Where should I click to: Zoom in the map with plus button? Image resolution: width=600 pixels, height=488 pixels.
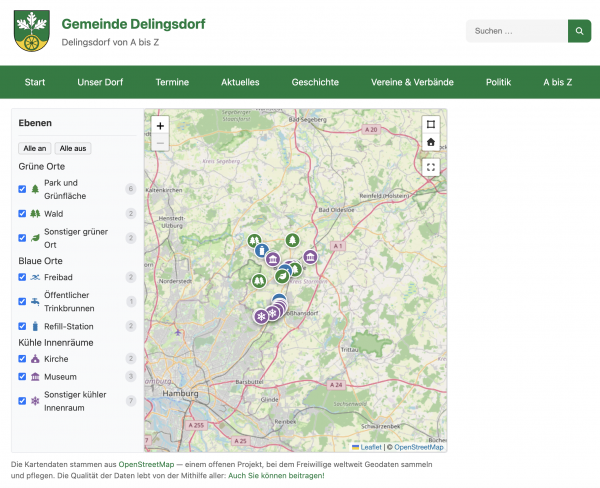click(160, 126)
